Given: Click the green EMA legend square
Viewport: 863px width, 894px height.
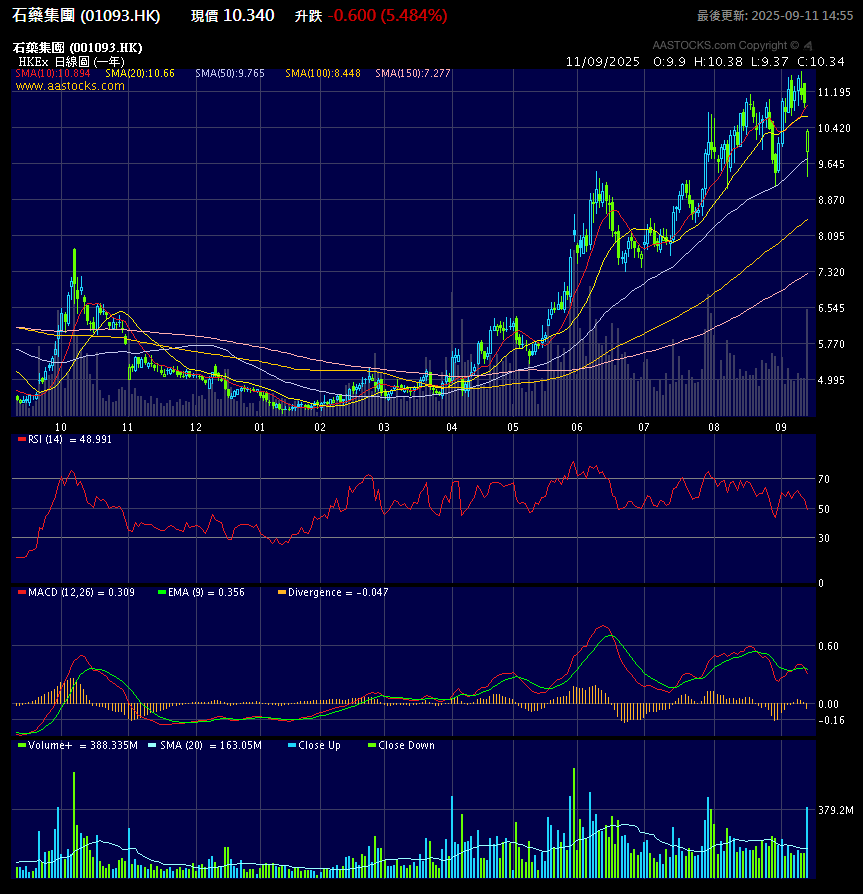Looking at the screenshot, I should click(x=162, y=592).
